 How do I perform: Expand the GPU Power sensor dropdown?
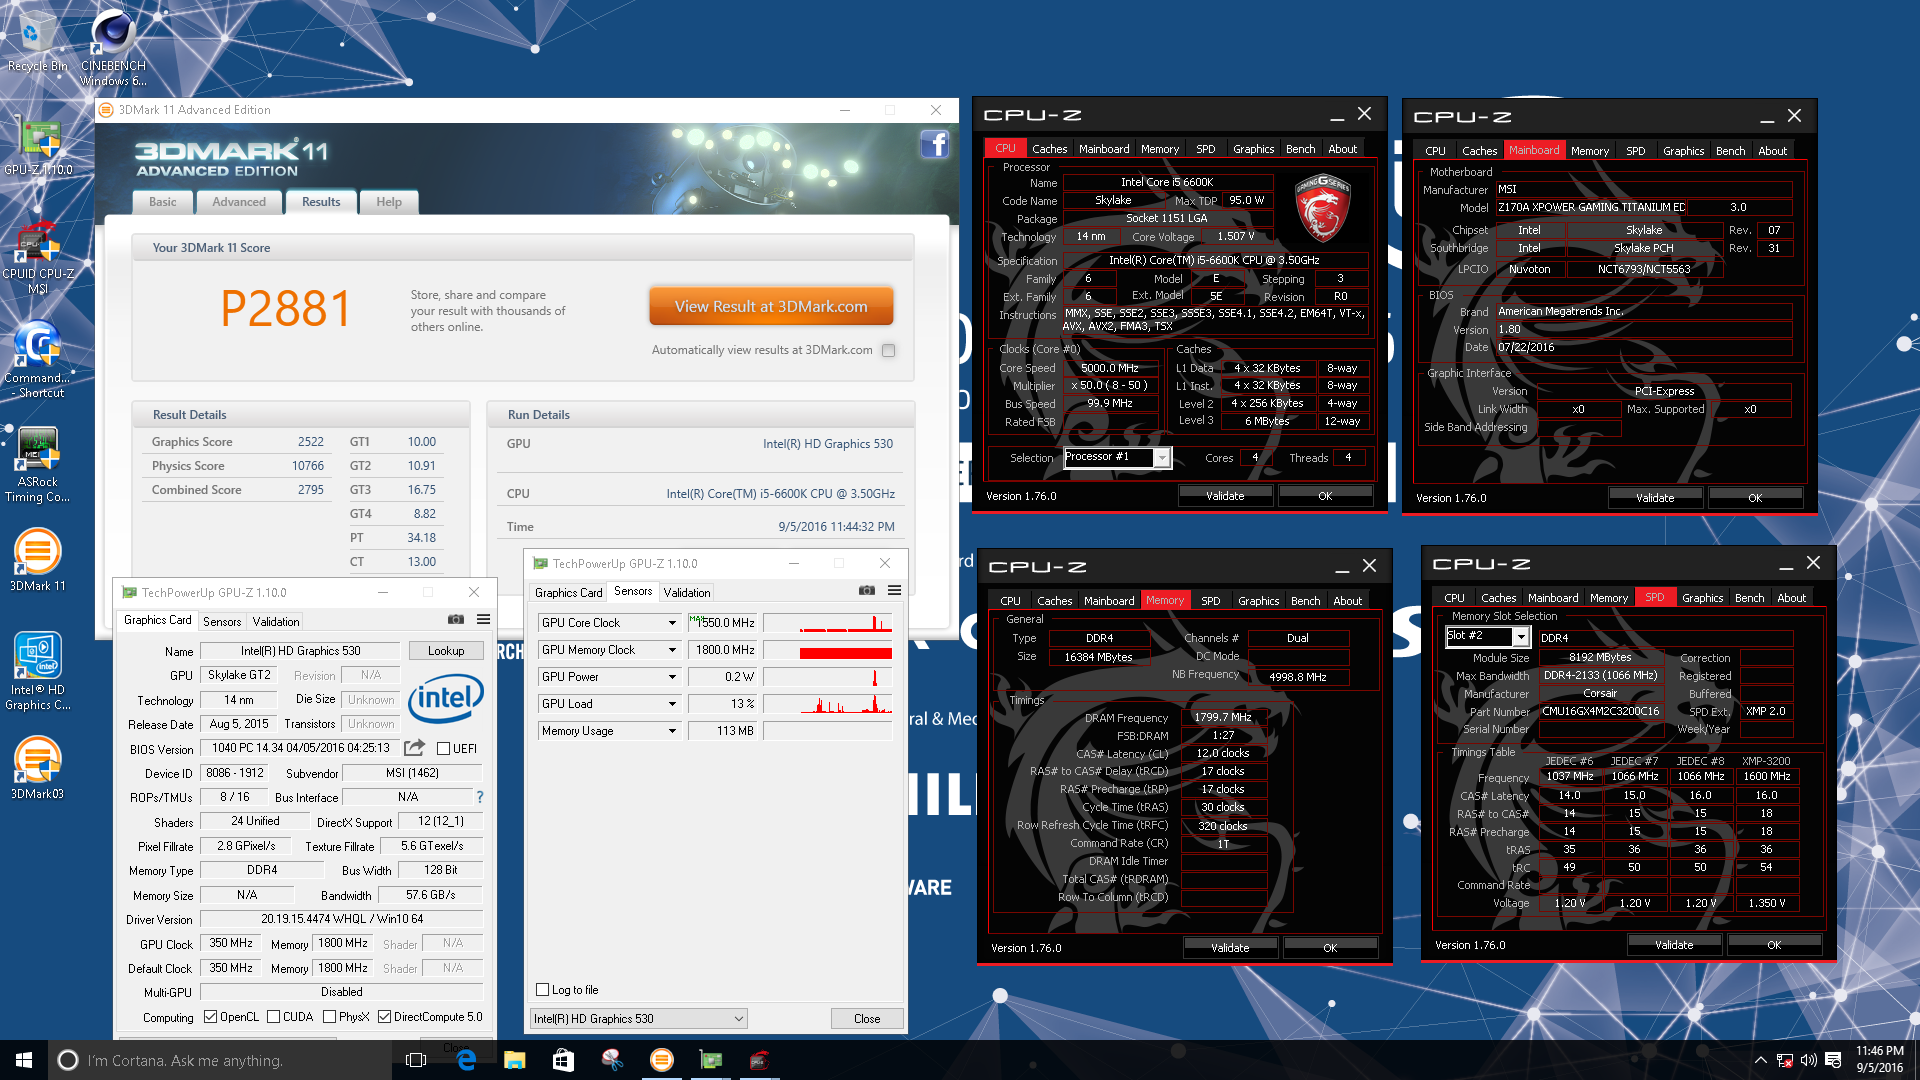(672, 677)
